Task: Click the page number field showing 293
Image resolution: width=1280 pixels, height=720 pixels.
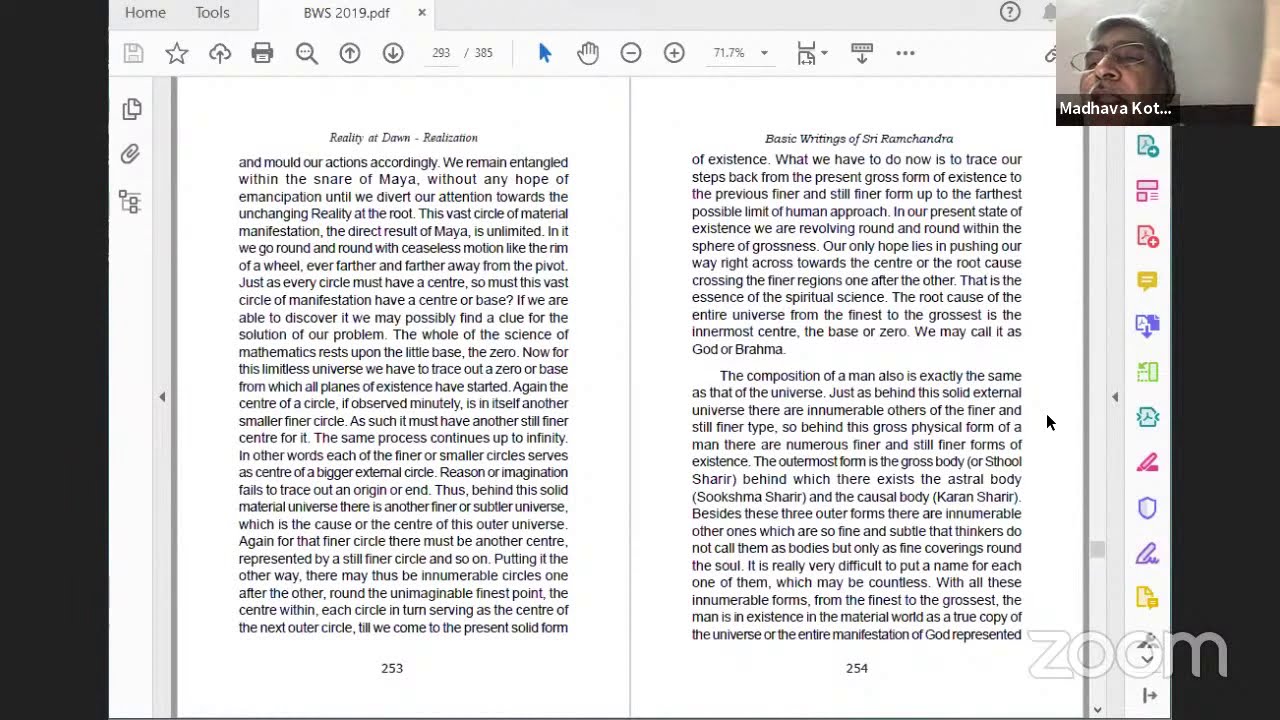Action: 441,53
